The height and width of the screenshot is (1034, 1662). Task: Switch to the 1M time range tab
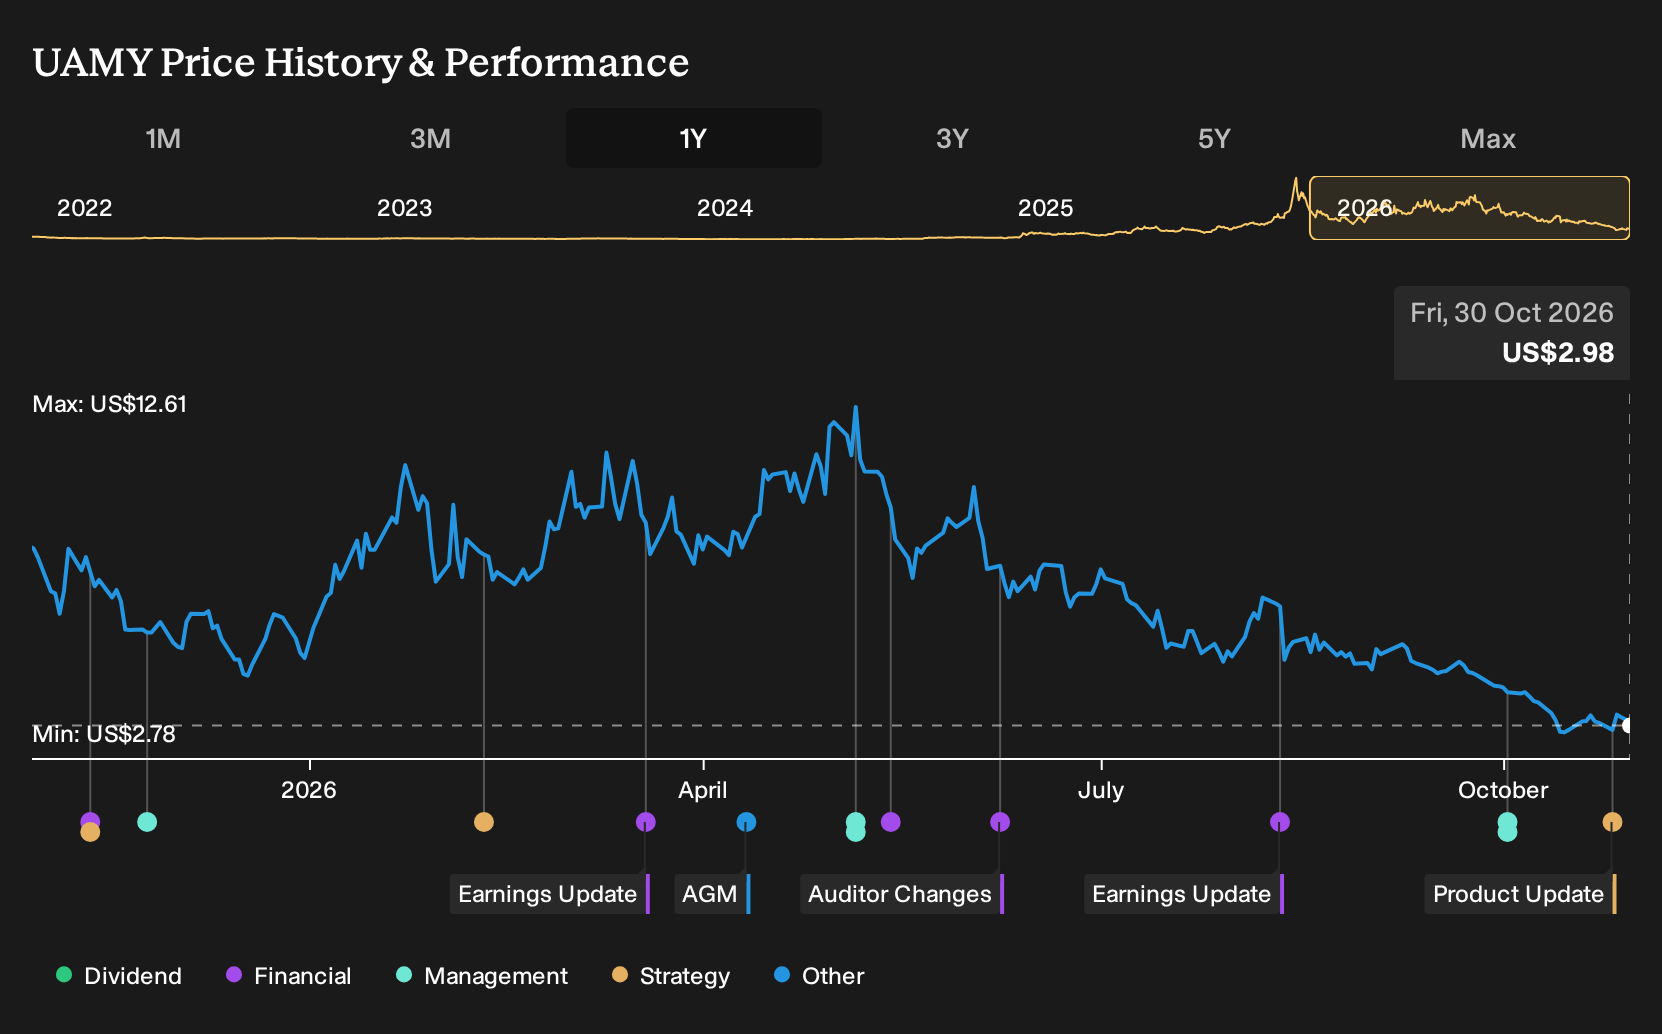pos(163,138)
